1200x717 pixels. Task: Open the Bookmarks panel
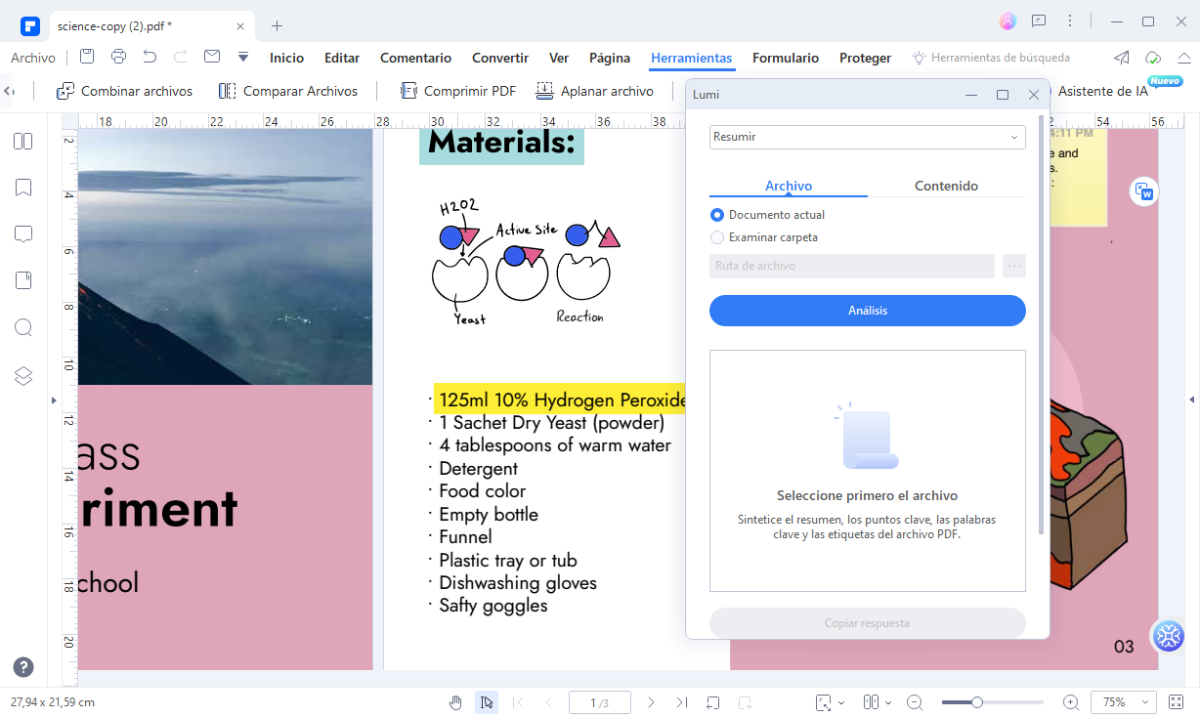22,187
